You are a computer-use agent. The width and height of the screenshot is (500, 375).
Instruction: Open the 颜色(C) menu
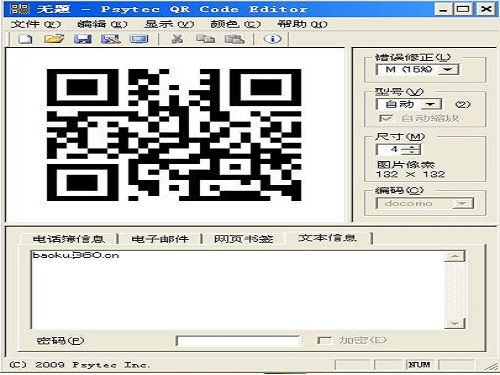click(235, 24)
